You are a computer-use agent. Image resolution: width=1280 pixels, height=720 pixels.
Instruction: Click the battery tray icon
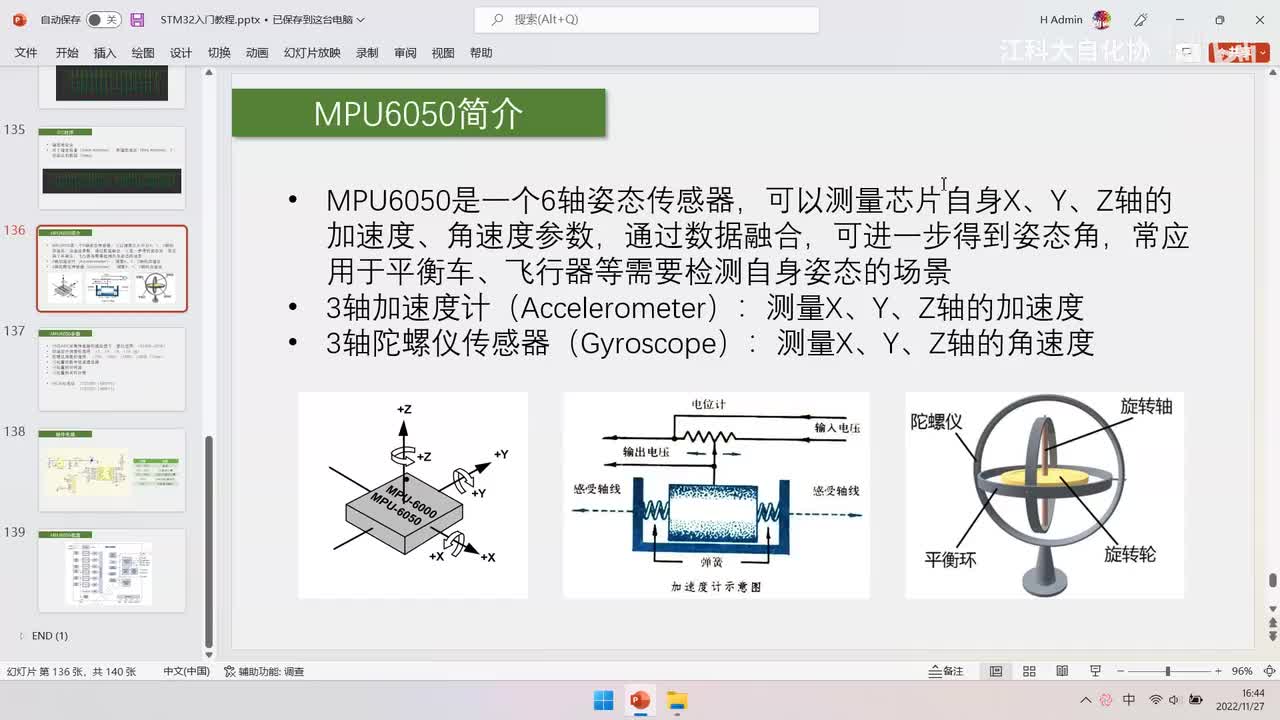pos(1195,700)
